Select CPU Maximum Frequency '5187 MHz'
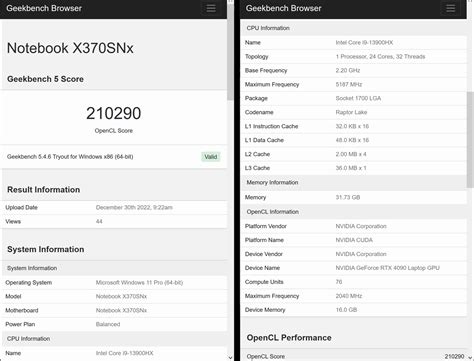The image size is (474, 361). 349,85
